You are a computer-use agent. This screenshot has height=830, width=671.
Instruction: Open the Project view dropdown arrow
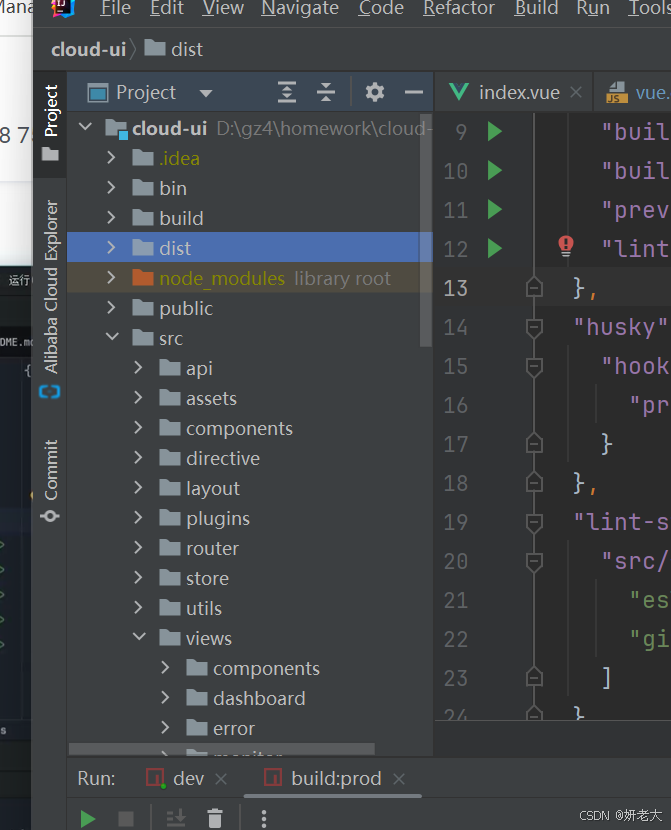coord(206,94)
